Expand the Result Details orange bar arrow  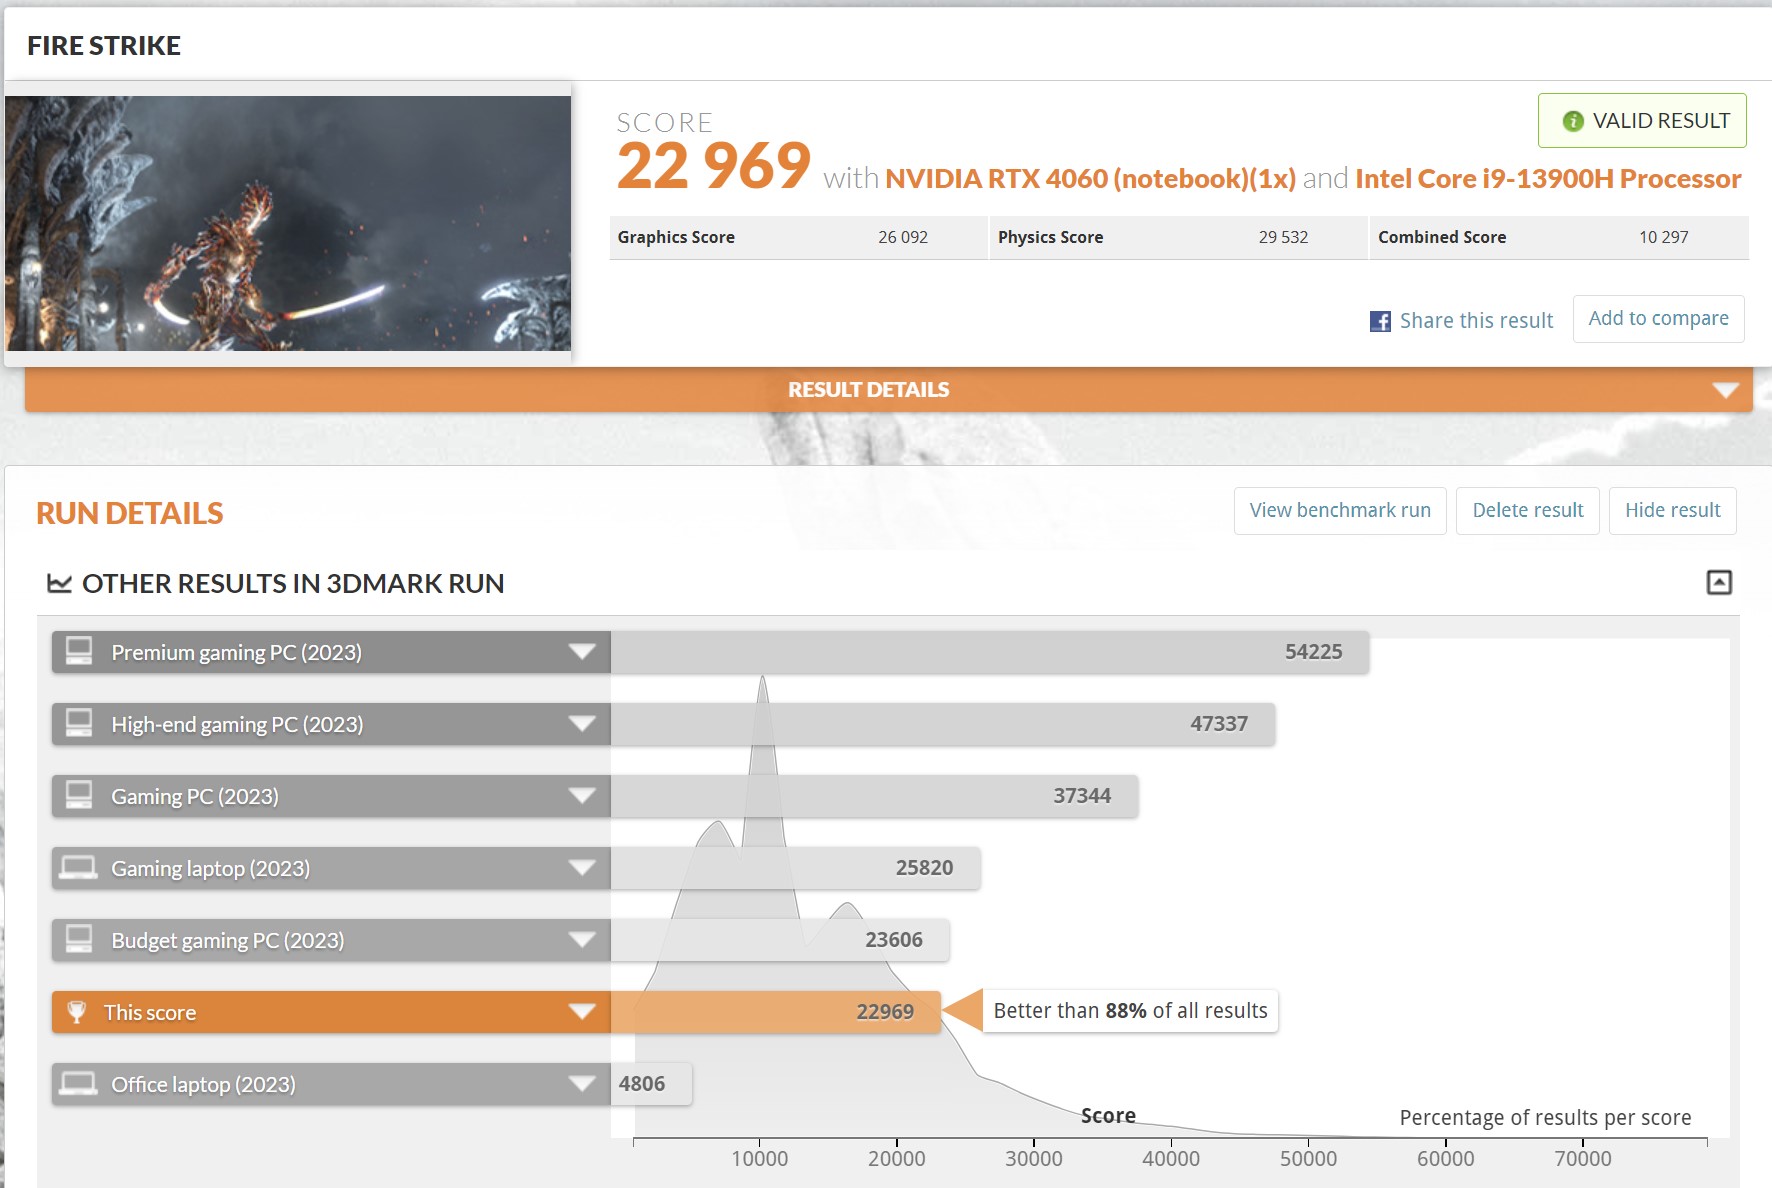[x=1725, y=390]
